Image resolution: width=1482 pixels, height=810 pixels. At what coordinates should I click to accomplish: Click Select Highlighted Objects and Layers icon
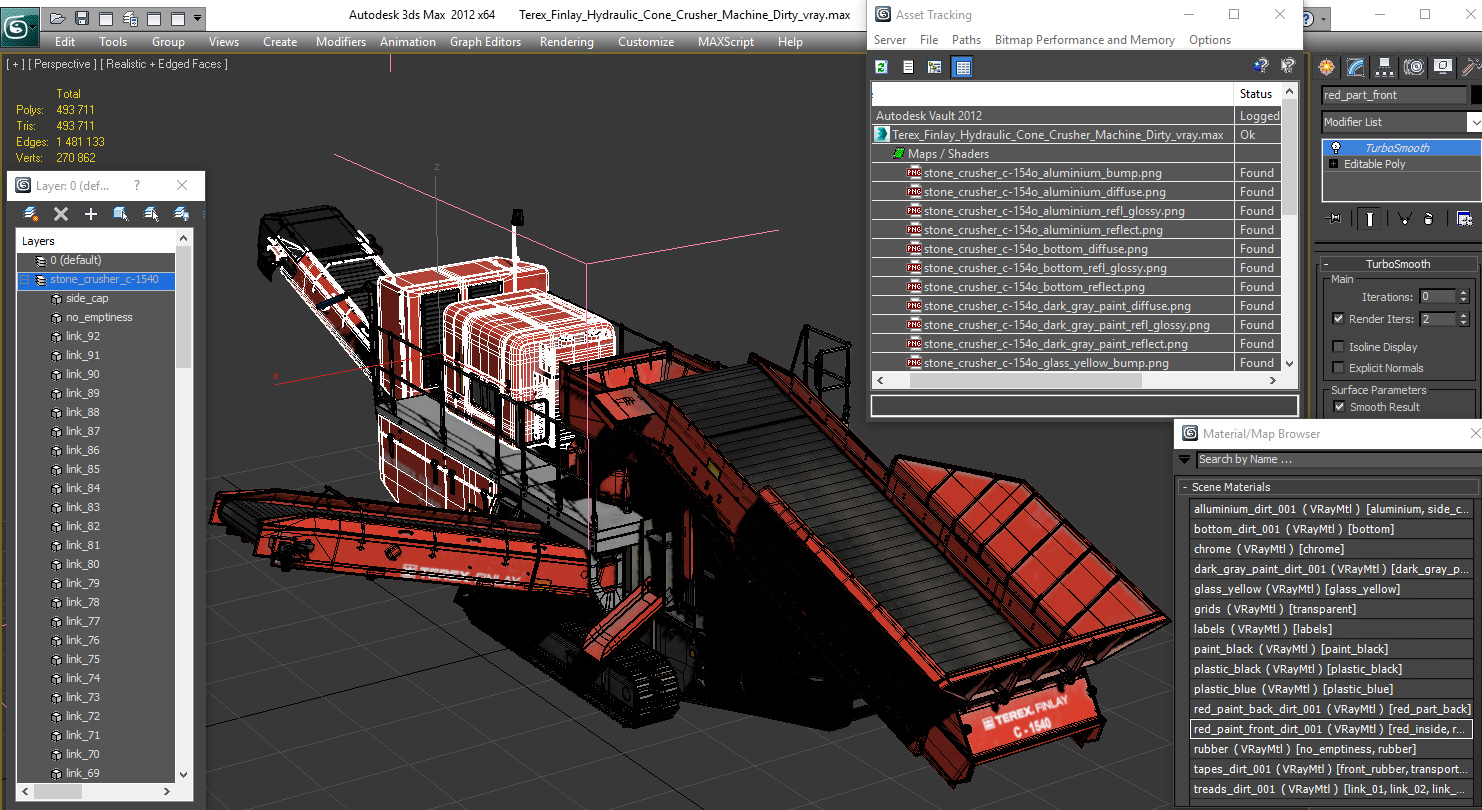point(121,213)
